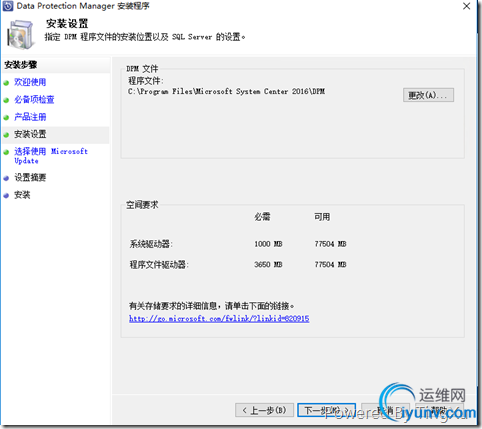
Task: Click the setup disc icon in header
Action: 21,34
